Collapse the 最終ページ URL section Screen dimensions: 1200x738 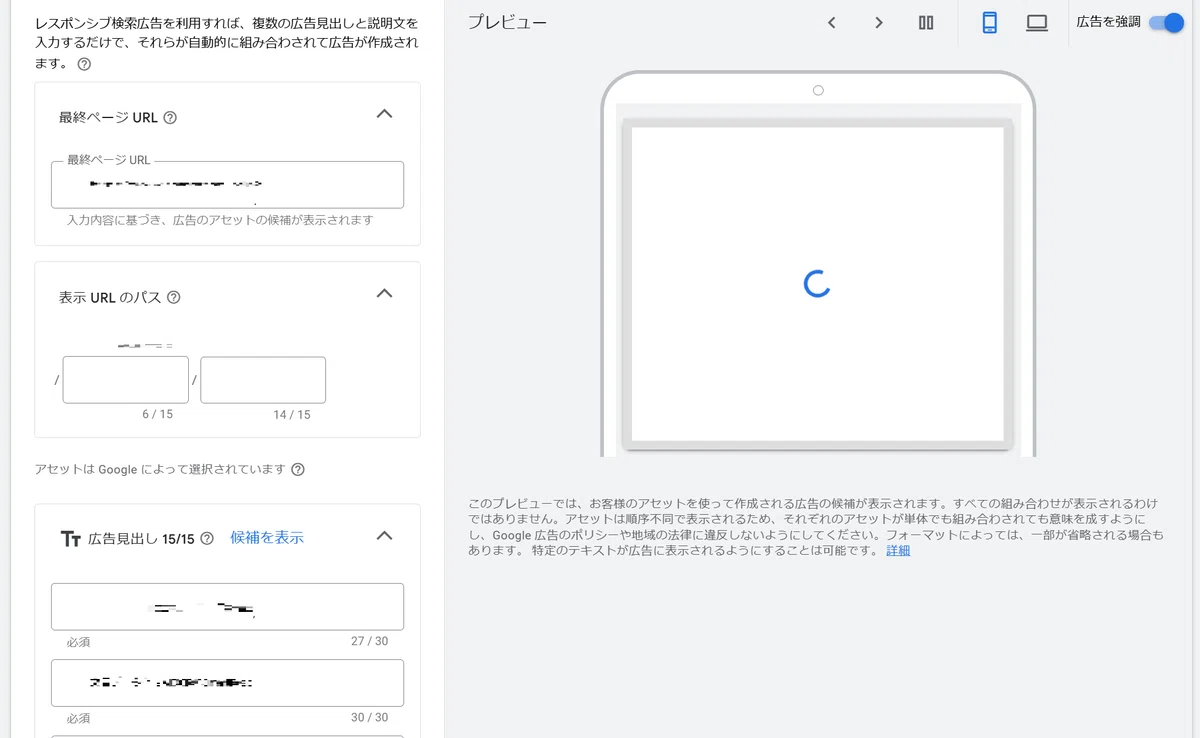click(384, 115)
